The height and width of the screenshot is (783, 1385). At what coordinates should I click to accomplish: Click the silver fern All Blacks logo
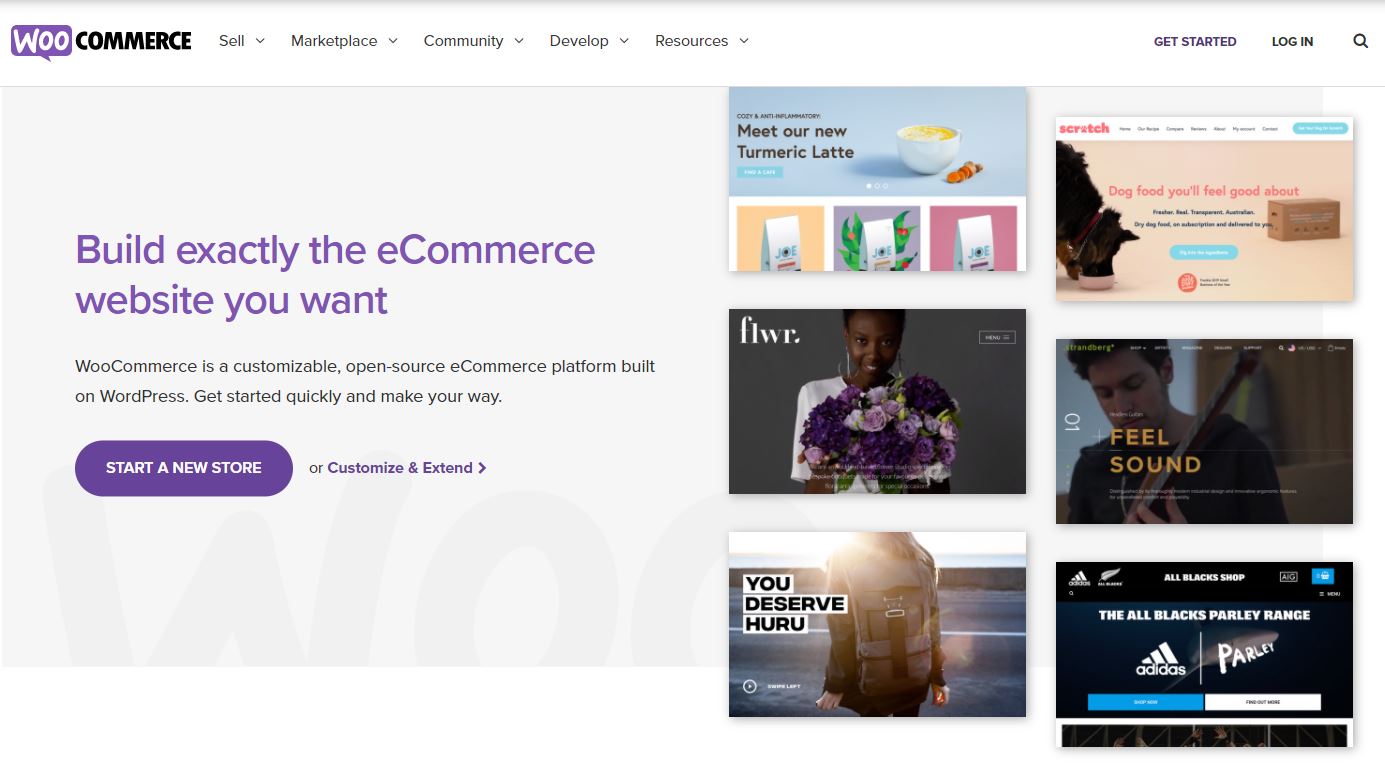1110,575
